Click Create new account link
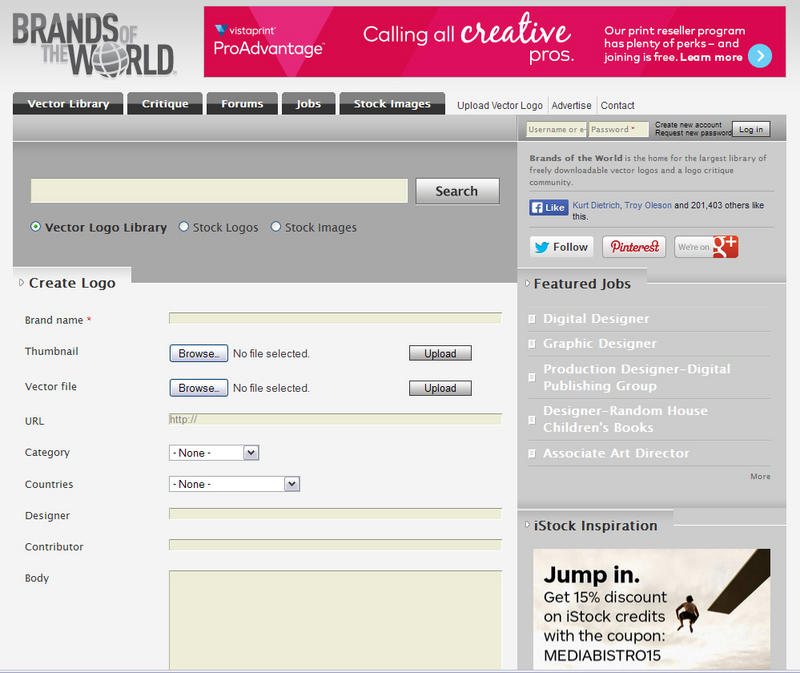This screenshot has height=673, width=800. pos(688,125)
